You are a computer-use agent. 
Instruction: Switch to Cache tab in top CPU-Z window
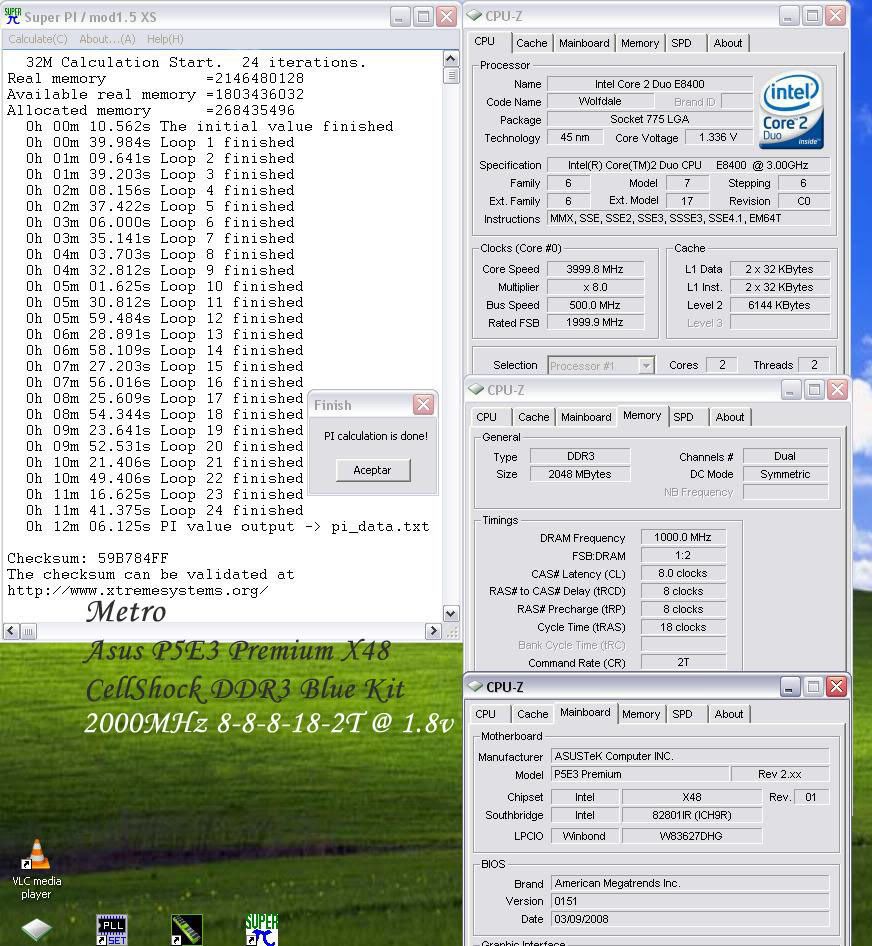[x=532, y=43]
